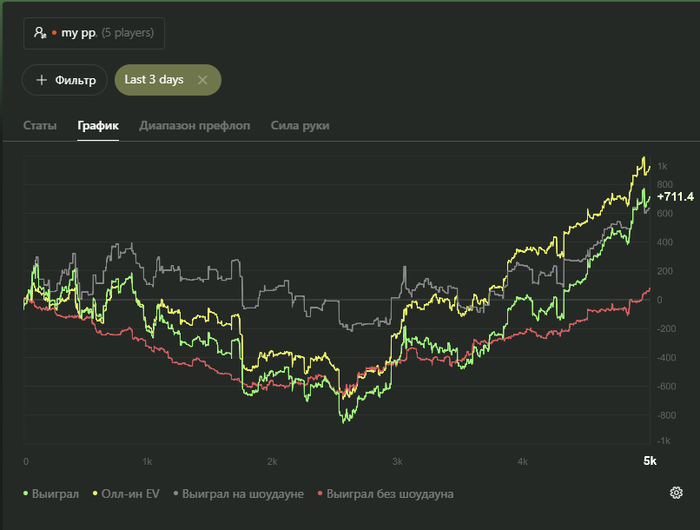Switch to the Статы tab
The width and height of the screenshot is (700, 530).
point(40,126)
